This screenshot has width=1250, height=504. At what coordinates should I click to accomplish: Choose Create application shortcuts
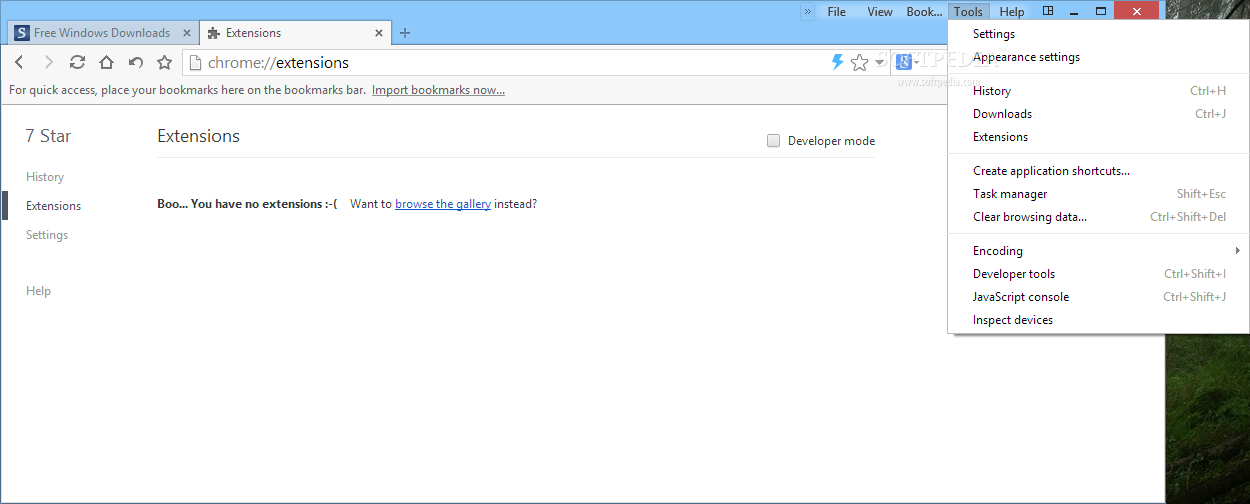click(1098, 171)
